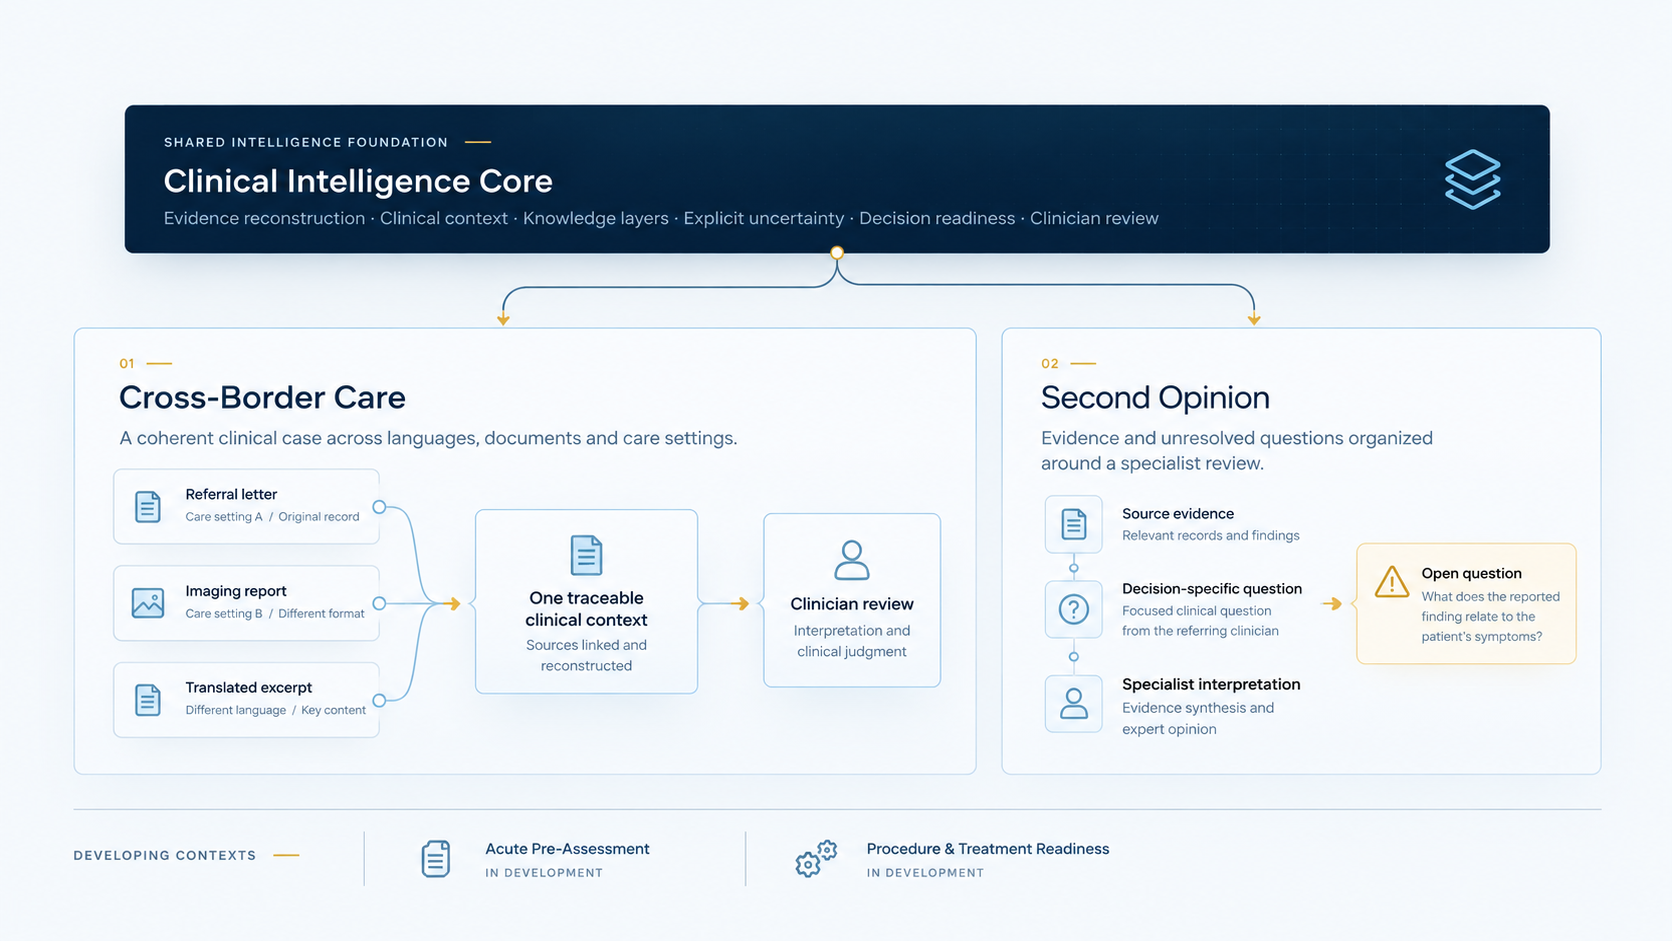Click the Procedure & Treatment Readiness label

[x=988, y=849]
